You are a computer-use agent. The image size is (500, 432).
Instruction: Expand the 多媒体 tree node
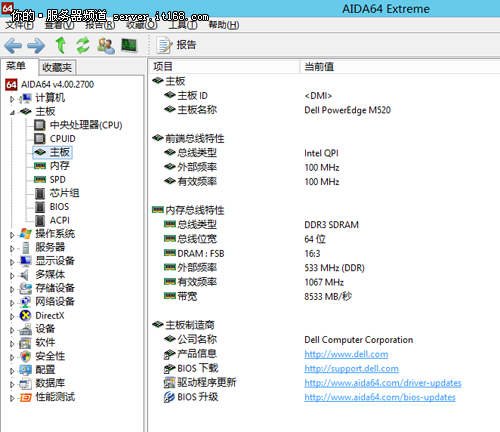coord(12,276)
